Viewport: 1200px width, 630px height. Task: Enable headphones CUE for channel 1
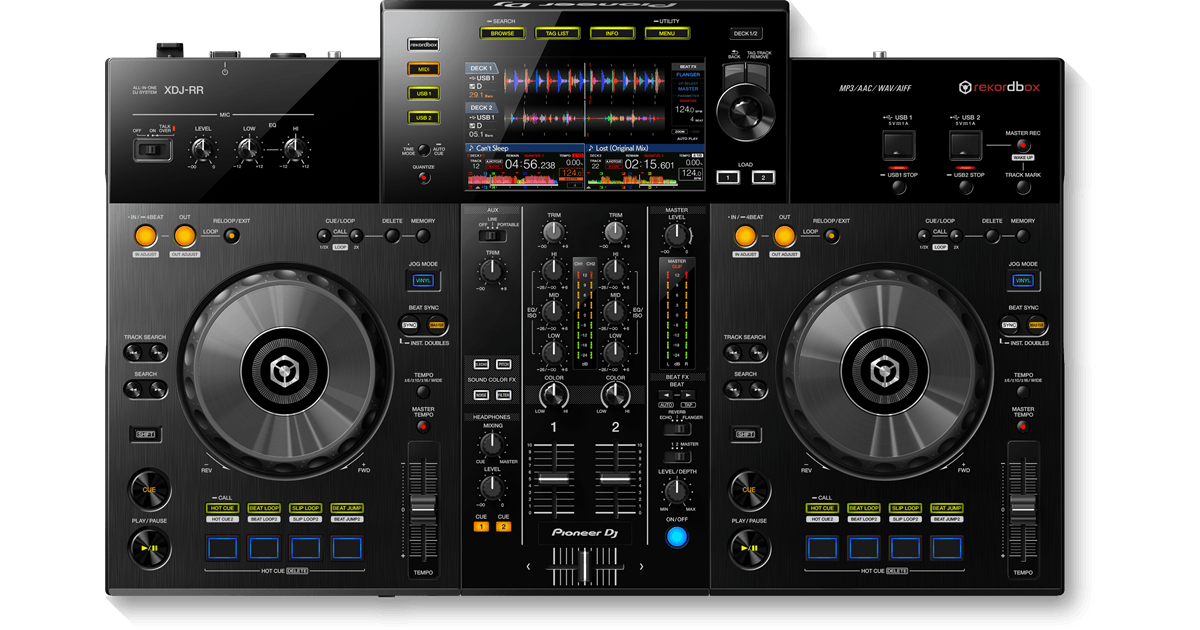tap(481, 526)
